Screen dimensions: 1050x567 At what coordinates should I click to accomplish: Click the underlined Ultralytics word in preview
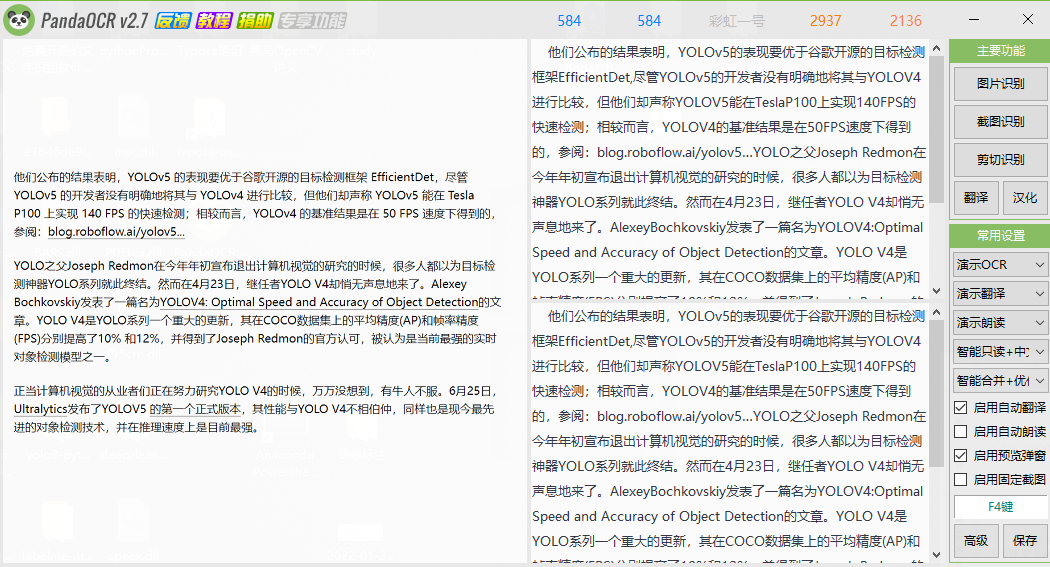point(41,409)
